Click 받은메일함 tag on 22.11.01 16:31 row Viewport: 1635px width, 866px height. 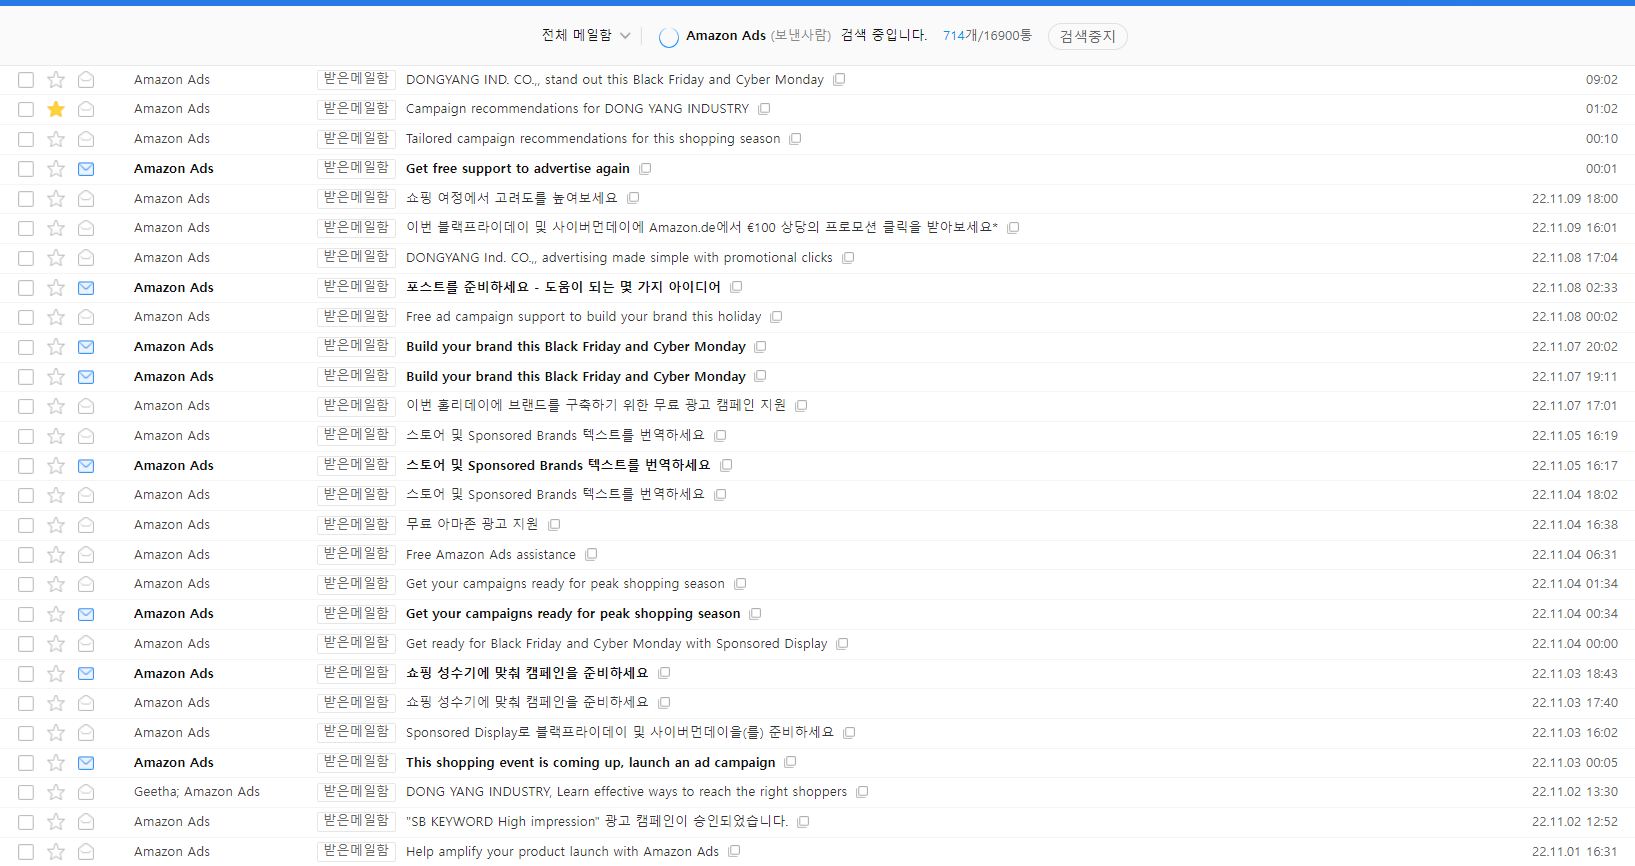(x=356, y=851)
